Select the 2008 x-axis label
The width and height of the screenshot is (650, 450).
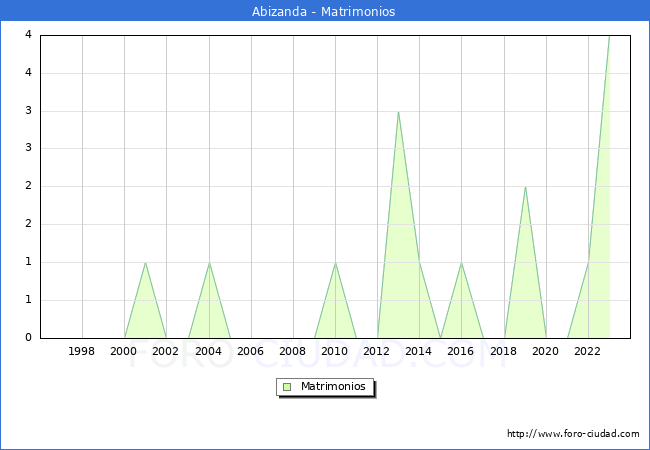(x=293, y=351)
